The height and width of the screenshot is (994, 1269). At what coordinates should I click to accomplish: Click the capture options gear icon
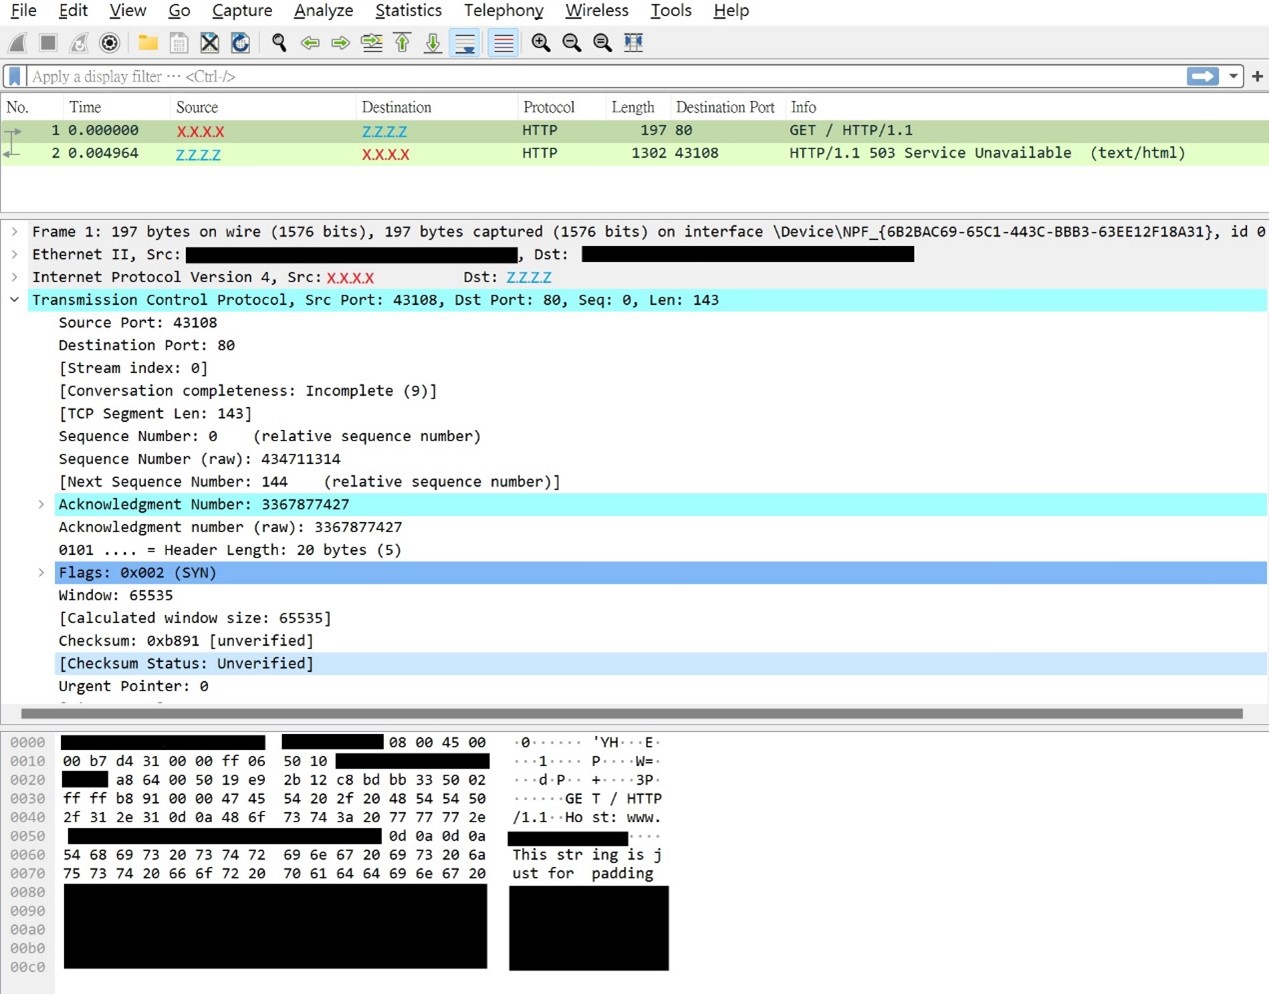(110, 43)
